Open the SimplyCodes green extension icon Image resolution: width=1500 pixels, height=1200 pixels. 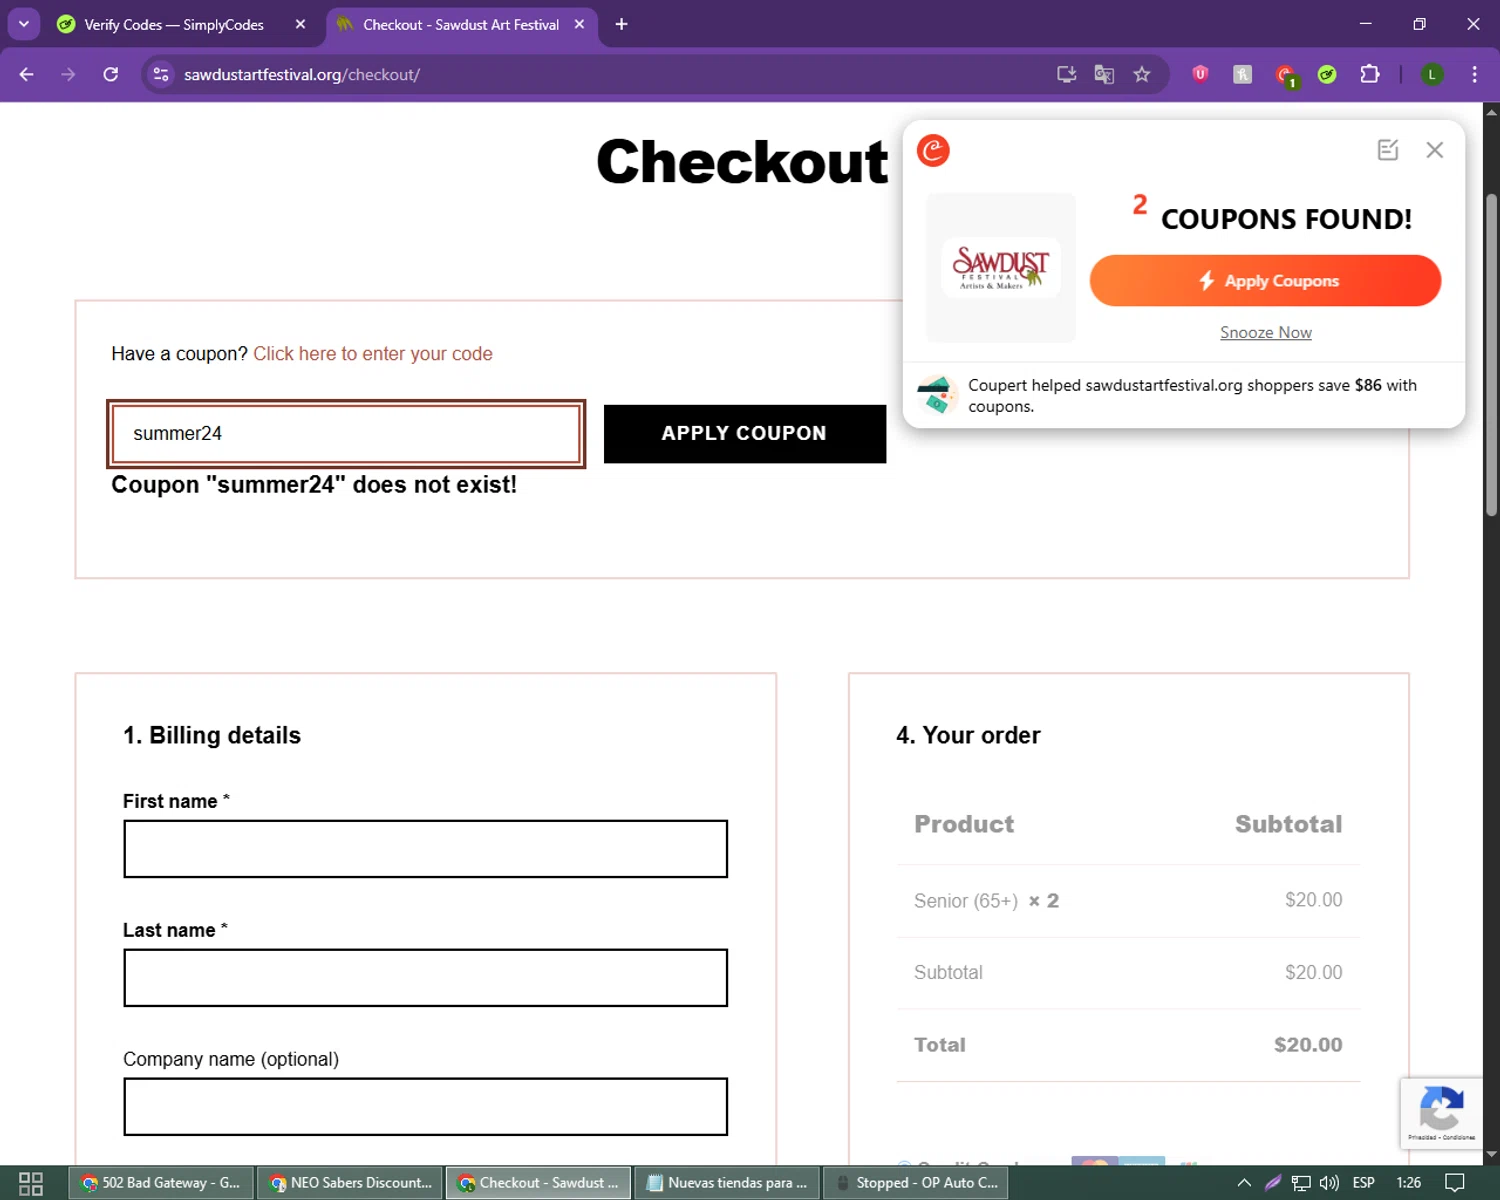pos(1327,74)
